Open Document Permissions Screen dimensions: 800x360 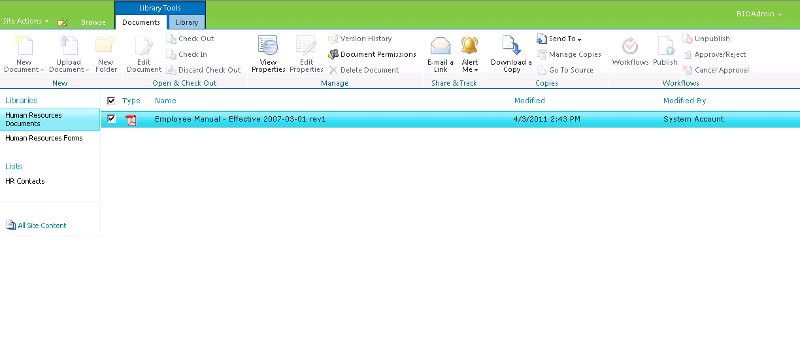[x=372, y=55]
